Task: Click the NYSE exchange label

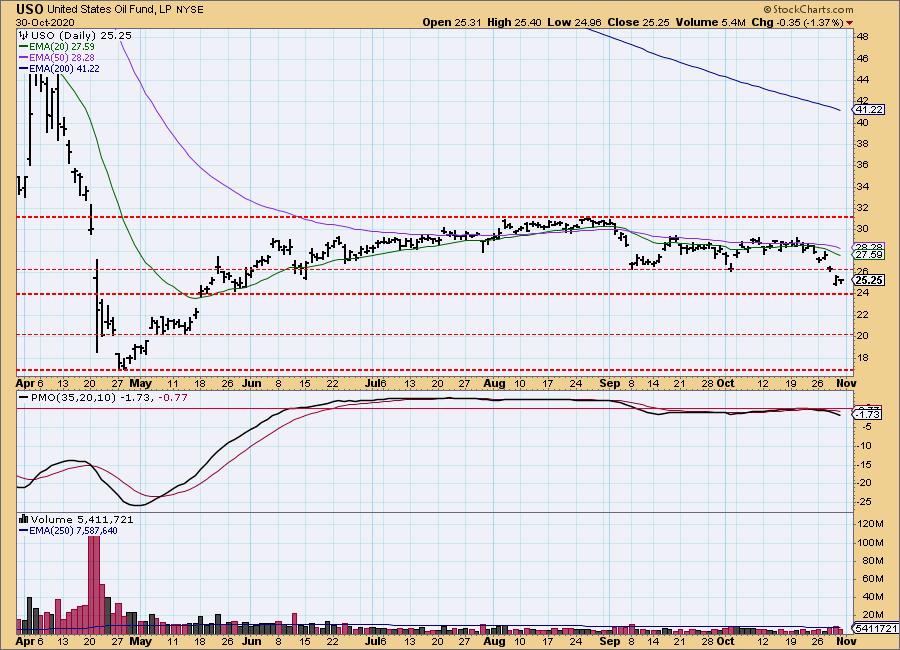Action: pyautogui.click(x=189, y=10)
